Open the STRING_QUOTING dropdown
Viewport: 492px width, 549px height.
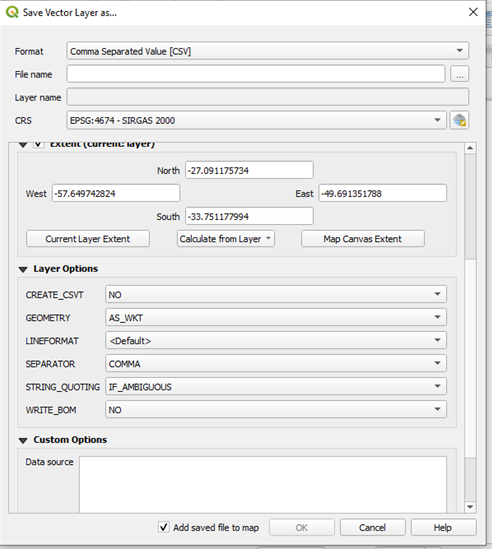click(x=276, y=387)
